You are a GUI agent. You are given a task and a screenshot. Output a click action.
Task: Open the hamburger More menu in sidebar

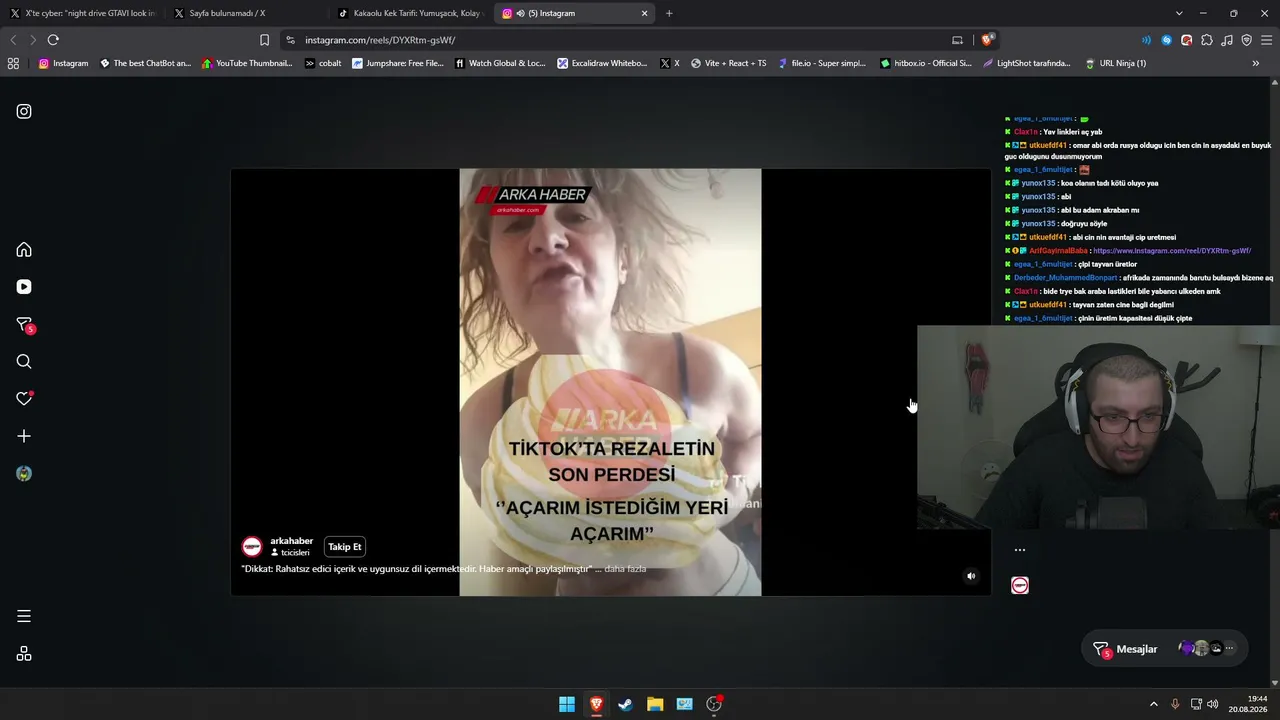point(24,616)
